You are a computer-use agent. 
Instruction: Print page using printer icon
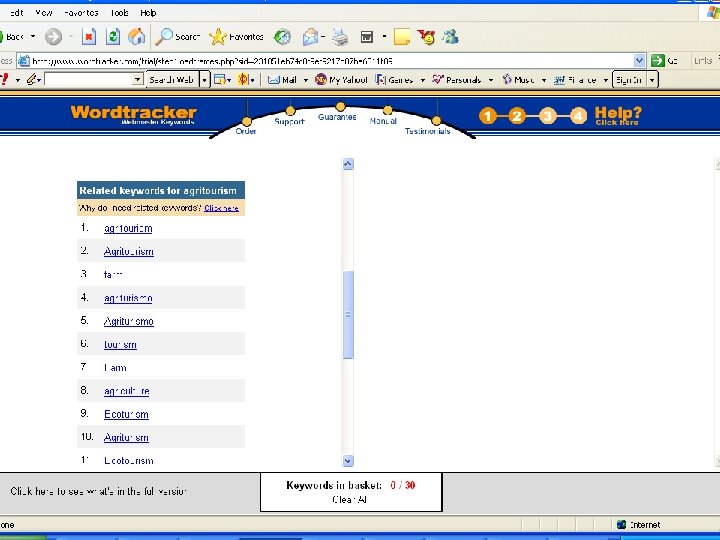tap(340, 37)
